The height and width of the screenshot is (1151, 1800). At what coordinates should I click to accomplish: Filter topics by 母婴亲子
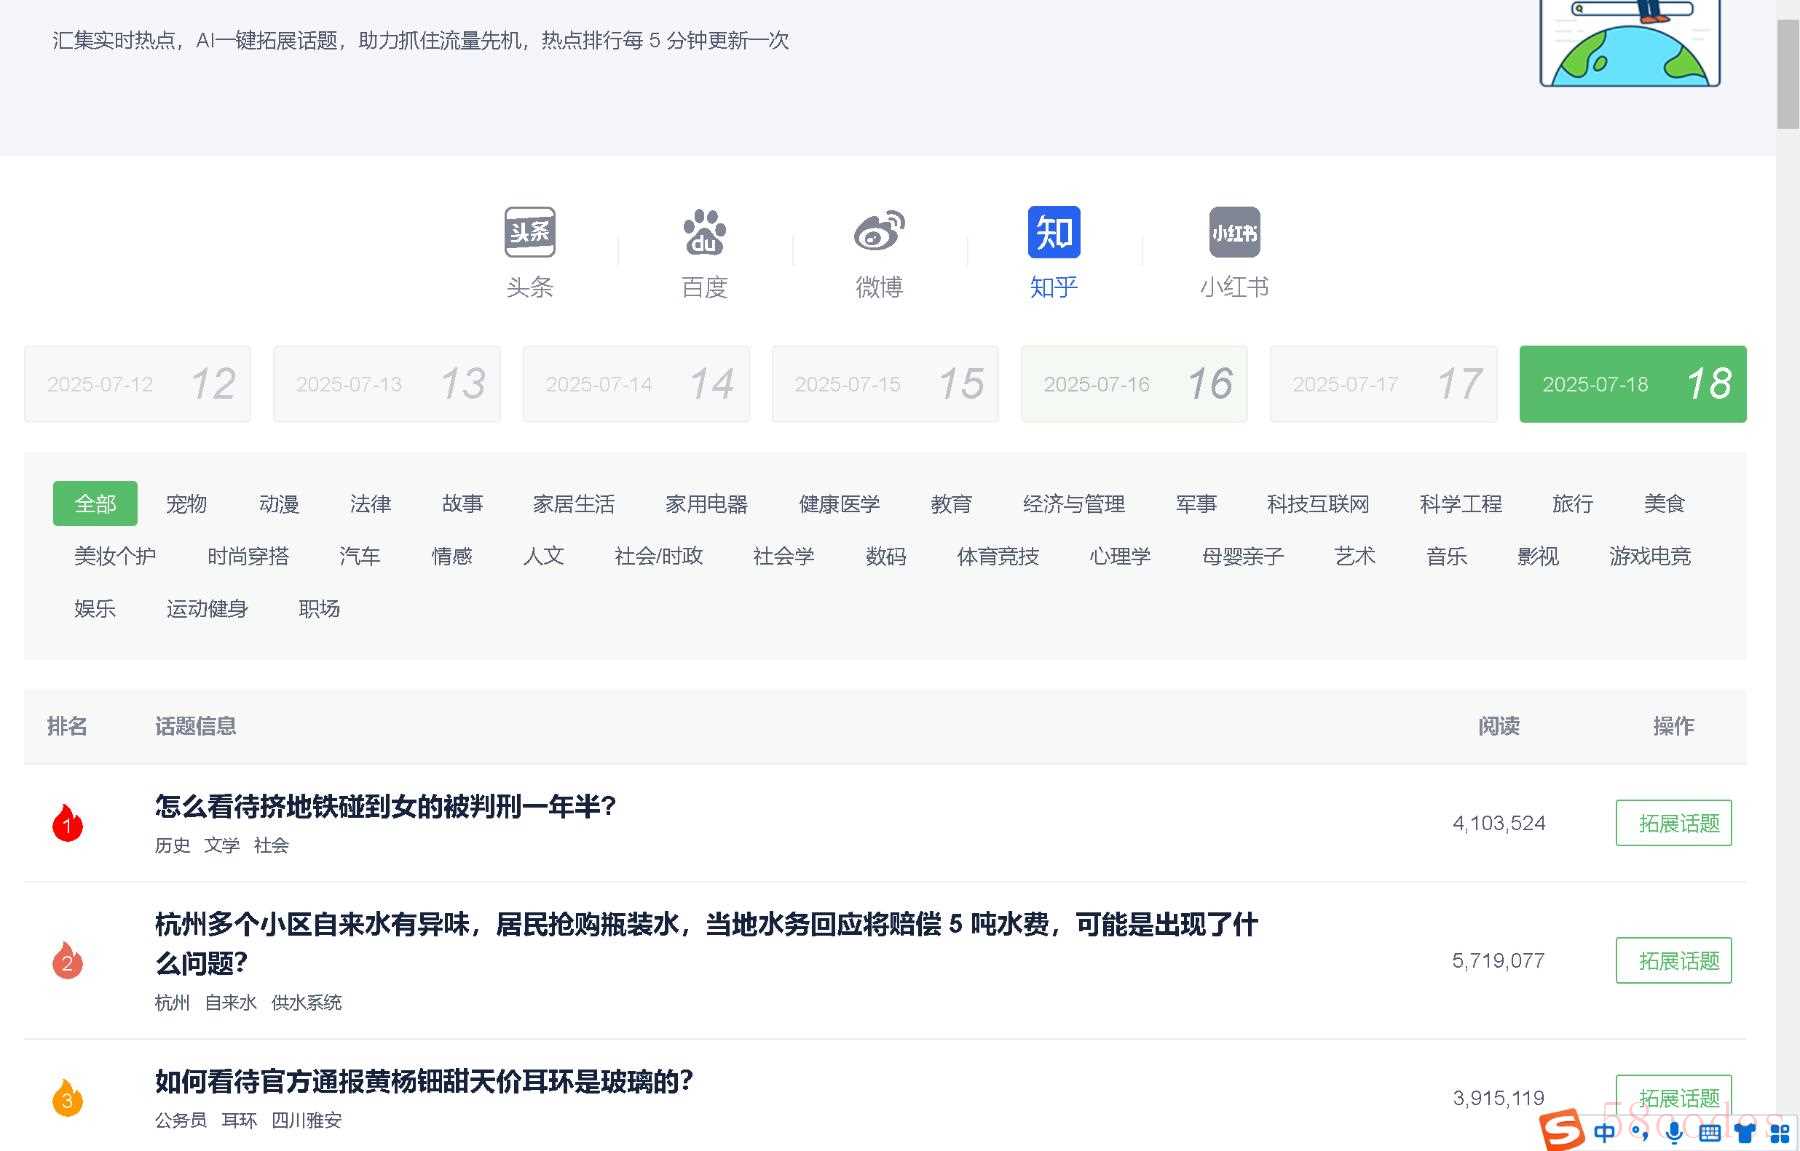1243,556
